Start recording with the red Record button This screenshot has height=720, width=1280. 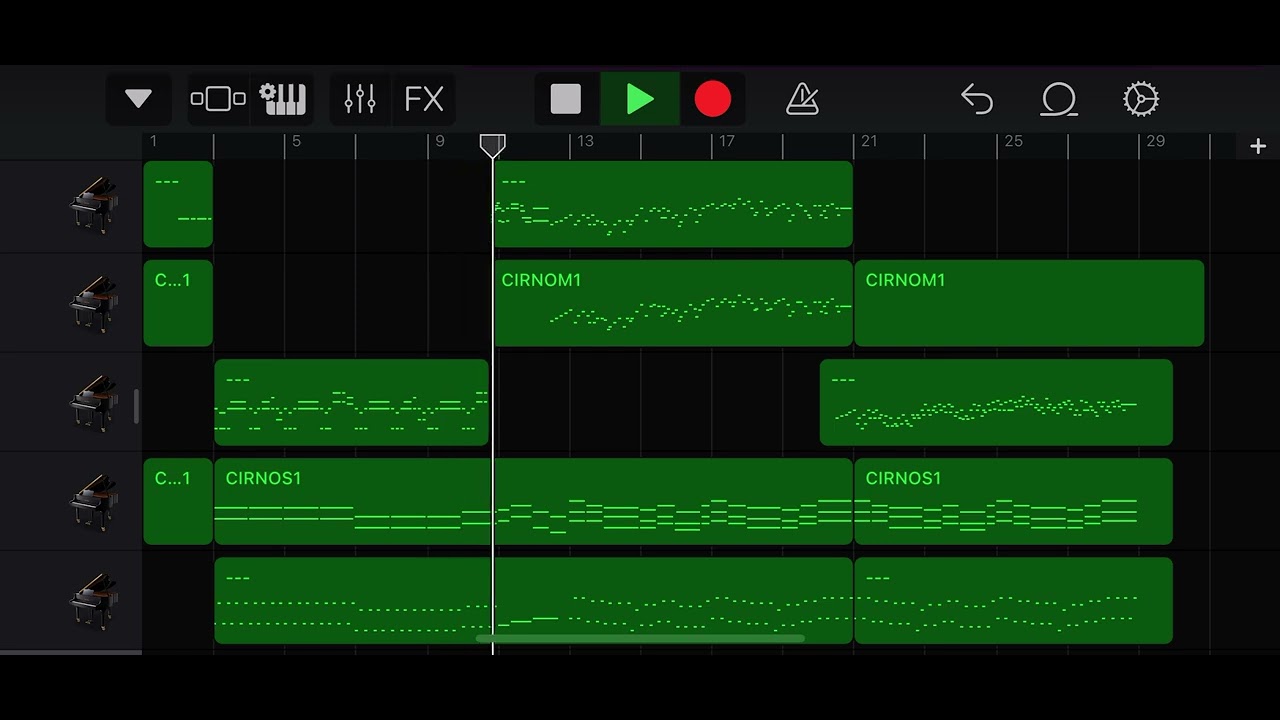coord(713,99)
